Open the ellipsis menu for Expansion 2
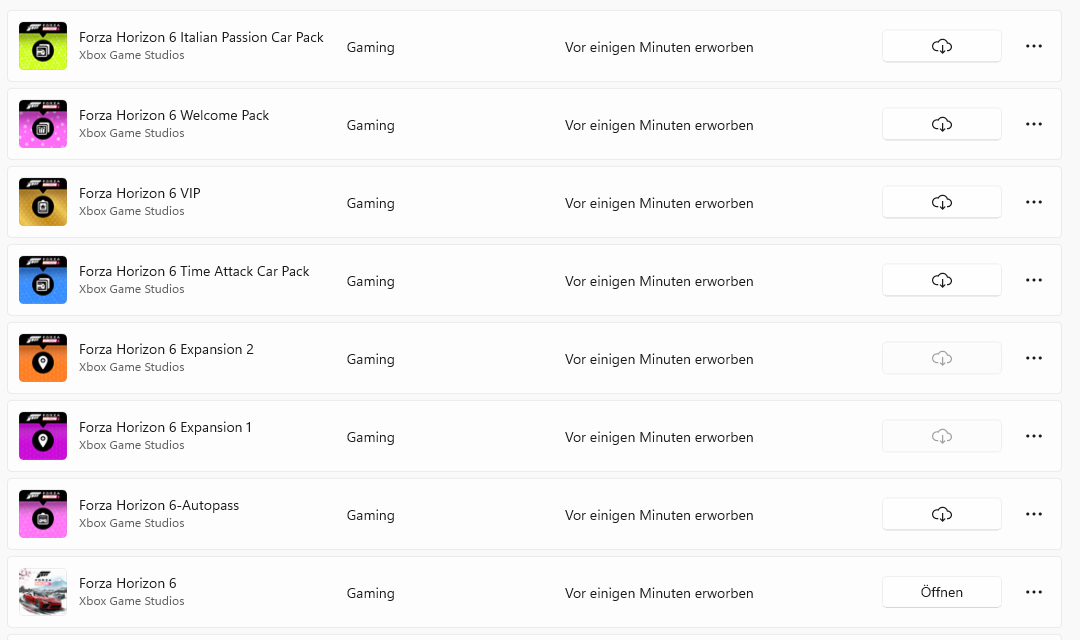1080x640 pixels. click(1034, 358)
